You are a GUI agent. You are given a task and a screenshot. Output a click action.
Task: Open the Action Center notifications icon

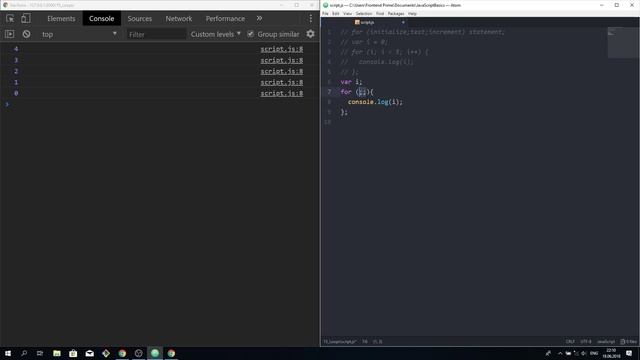pyautogui.click(x=629, y=353)
